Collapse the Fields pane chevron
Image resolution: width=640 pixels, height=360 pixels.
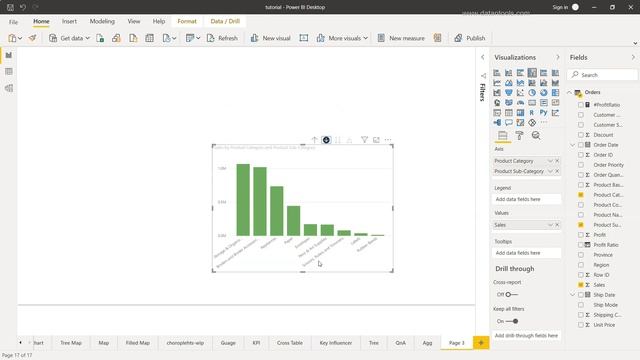coord(633,57)
